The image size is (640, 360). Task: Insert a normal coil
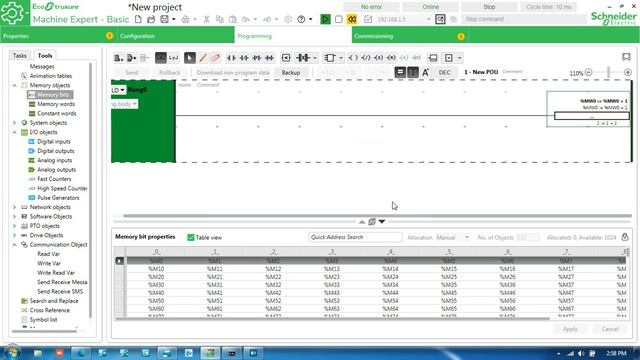point(353,58)
